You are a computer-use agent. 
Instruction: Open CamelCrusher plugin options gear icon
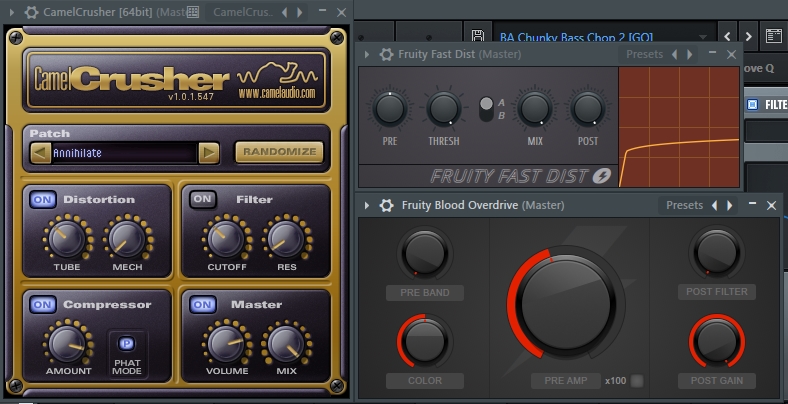31,12
